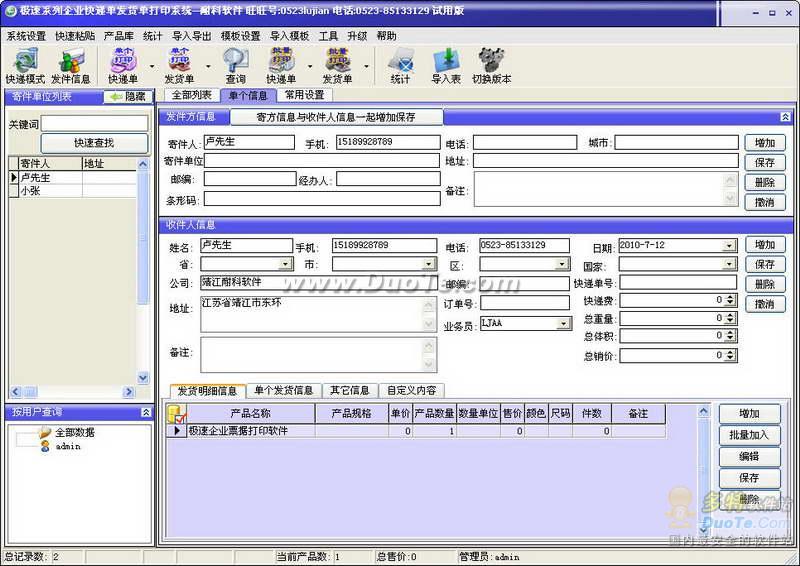Click the 批量加入 button
Screen dimensions: 800x566
[x=749, y=435]
